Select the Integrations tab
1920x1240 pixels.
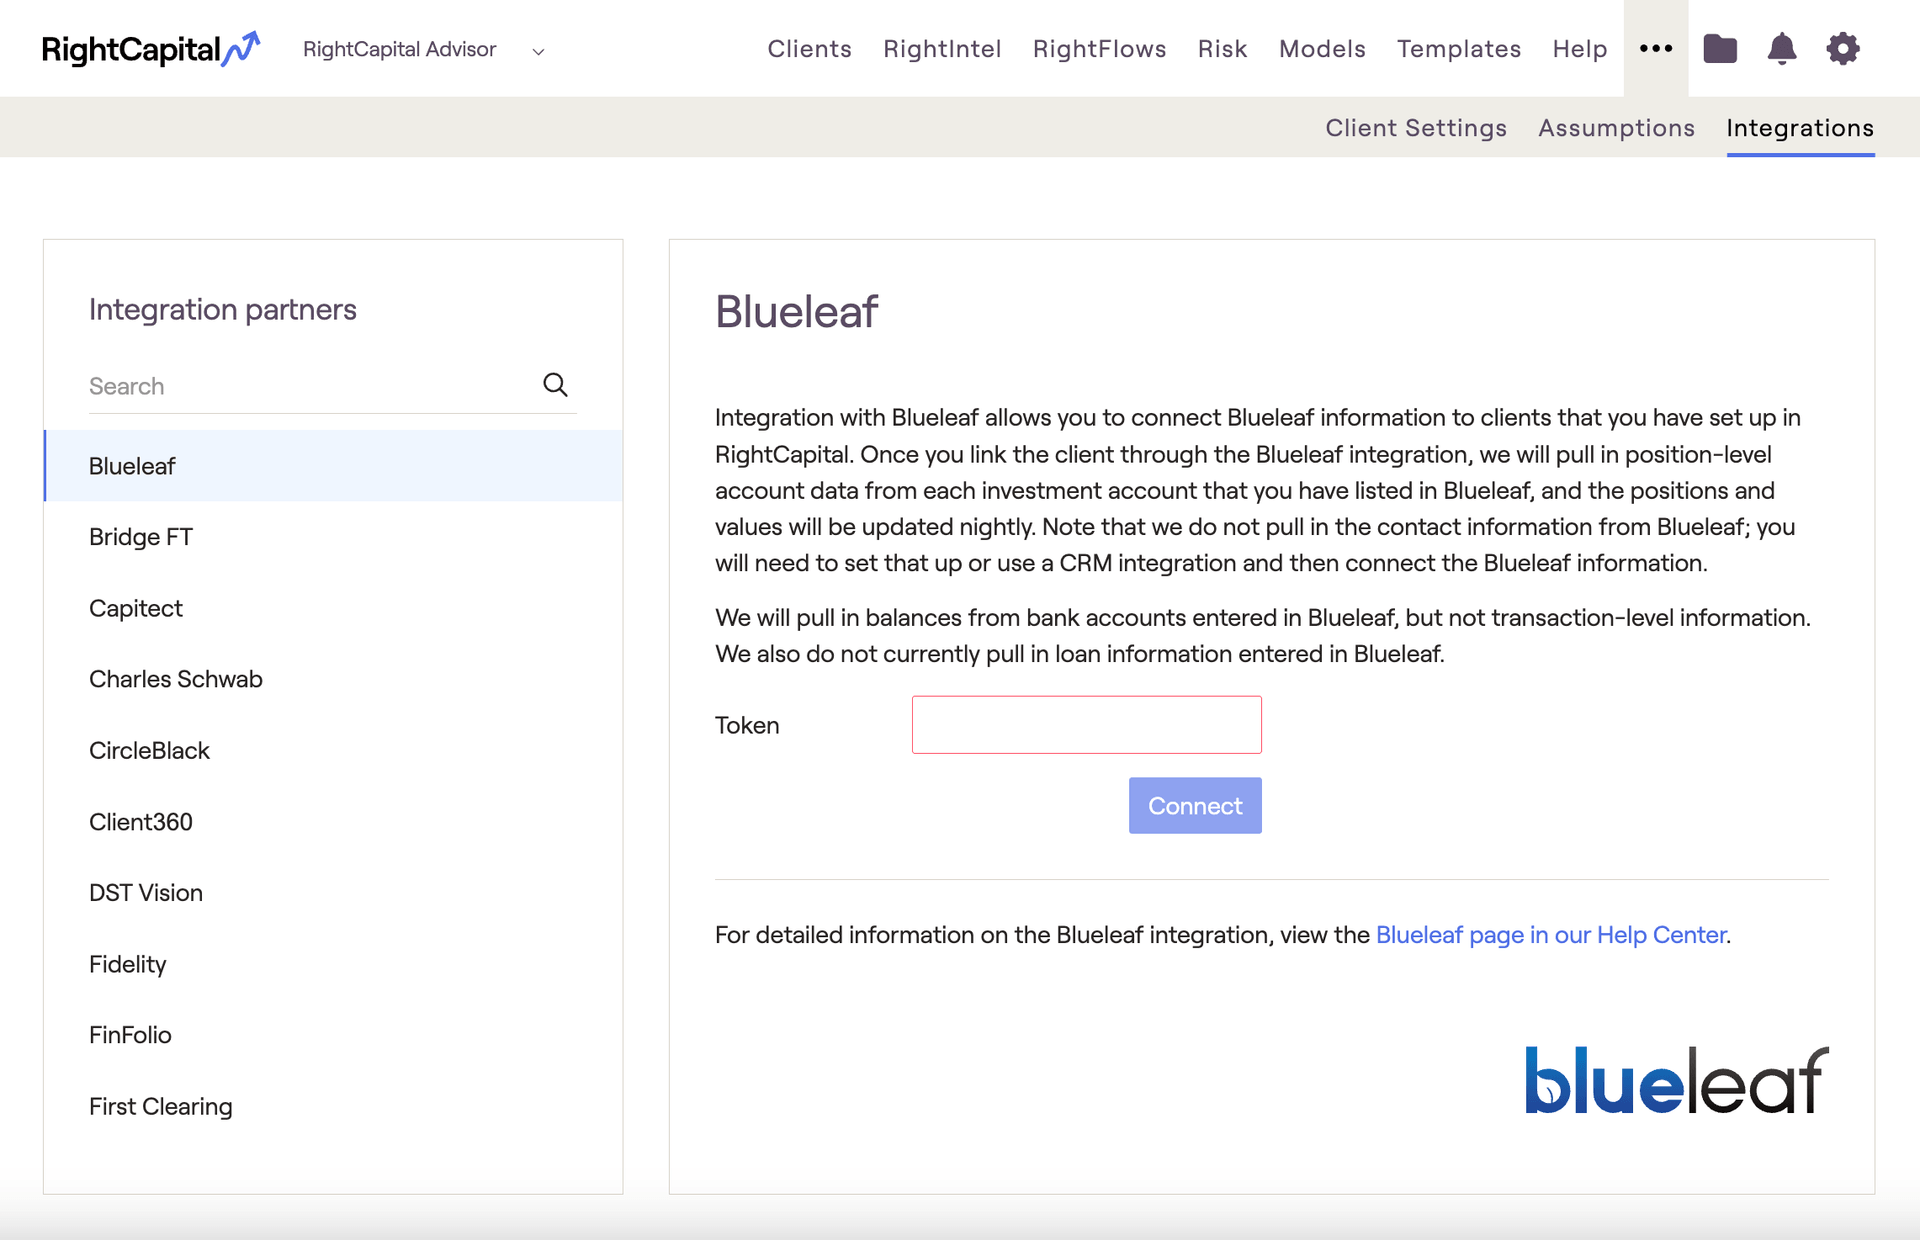tap(1800, 128)
